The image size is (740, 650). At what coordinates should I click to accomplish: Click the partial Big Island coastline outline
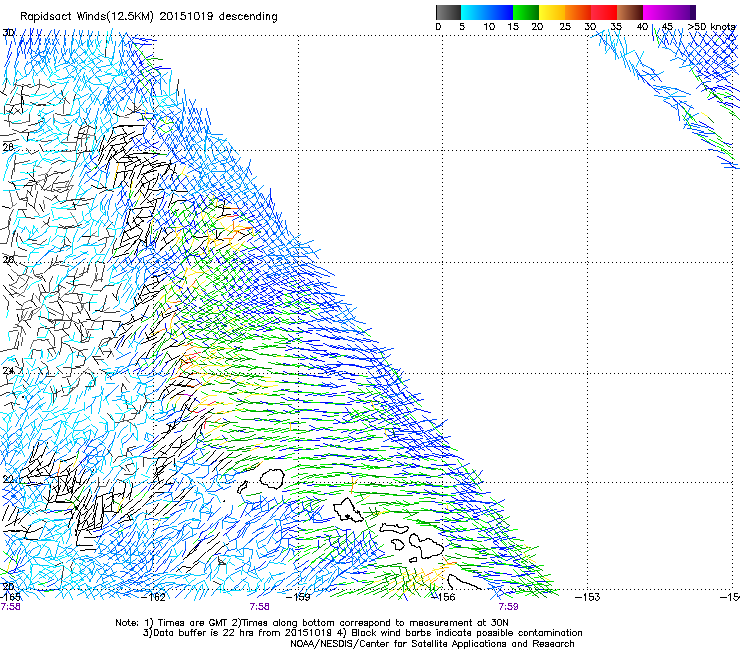point(464,582)
